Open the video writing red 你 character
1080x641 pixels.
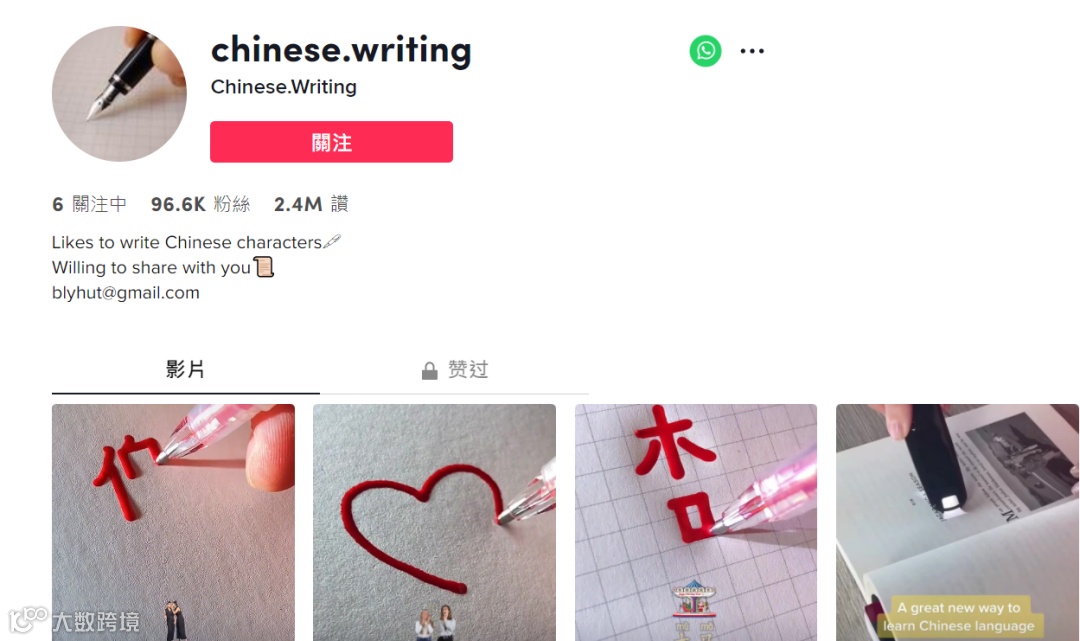coord(173,523)
